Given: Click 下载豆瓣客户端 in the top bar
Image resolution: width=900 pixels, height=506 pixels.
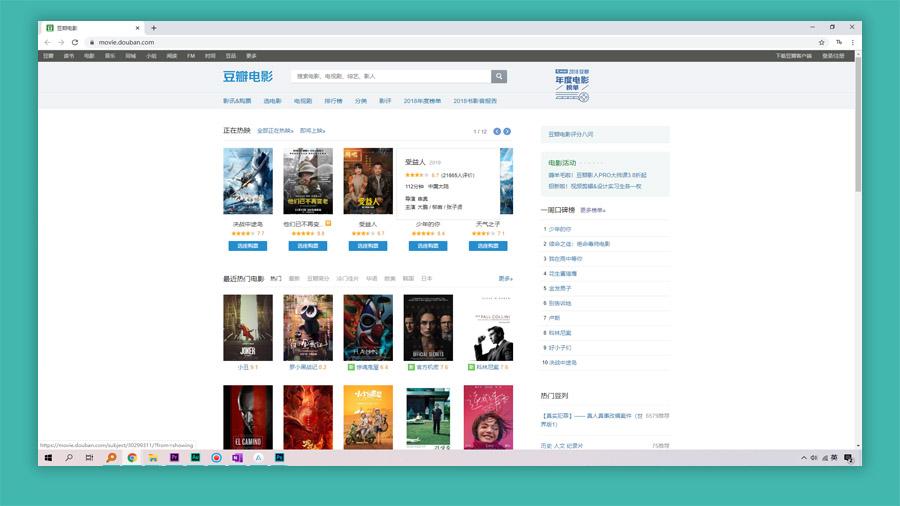Looking at the screenshot, I should pos(794,56).
